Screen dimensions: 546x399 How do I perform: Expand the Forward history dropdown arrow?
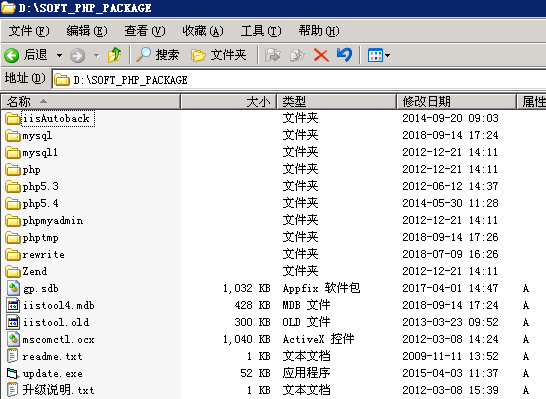tap(96, 55)
